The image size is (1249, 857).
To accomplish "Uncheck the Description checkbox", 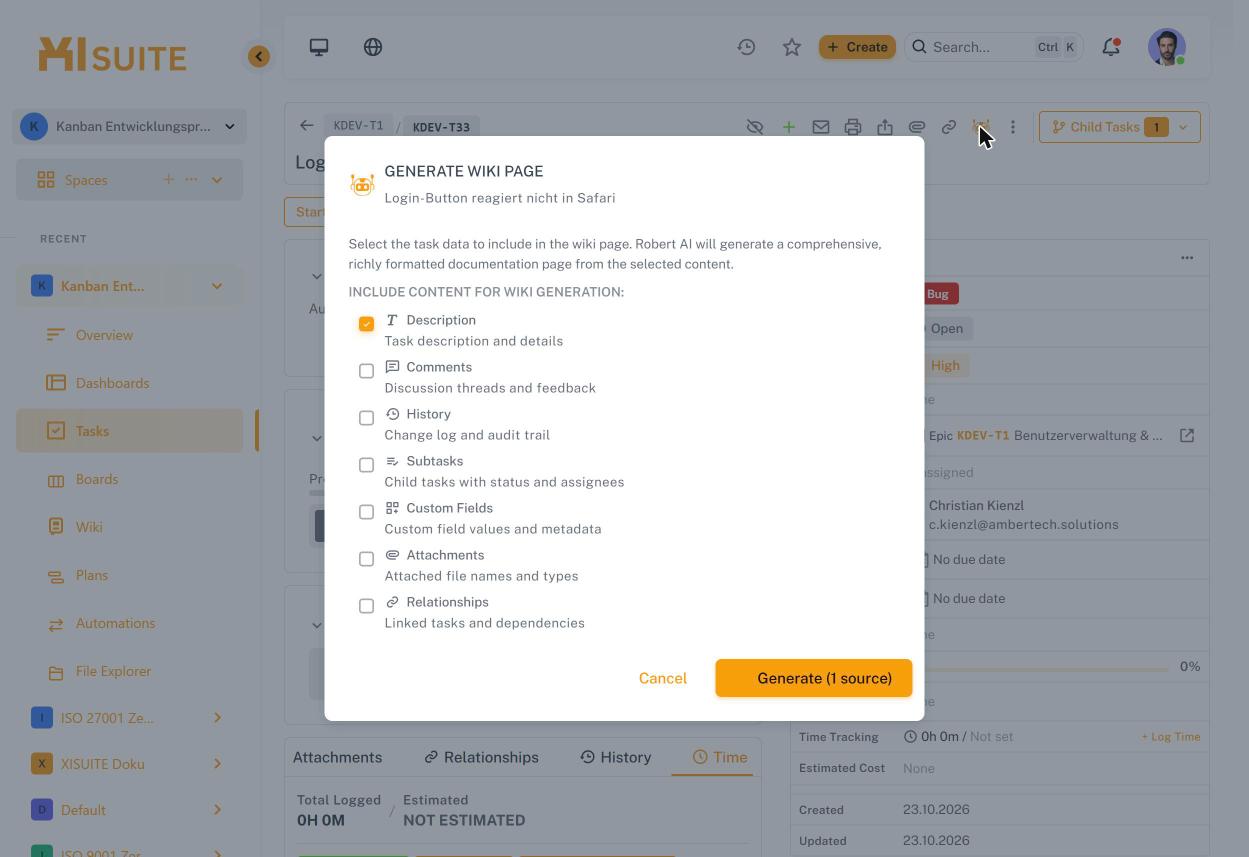I will 367,324.
